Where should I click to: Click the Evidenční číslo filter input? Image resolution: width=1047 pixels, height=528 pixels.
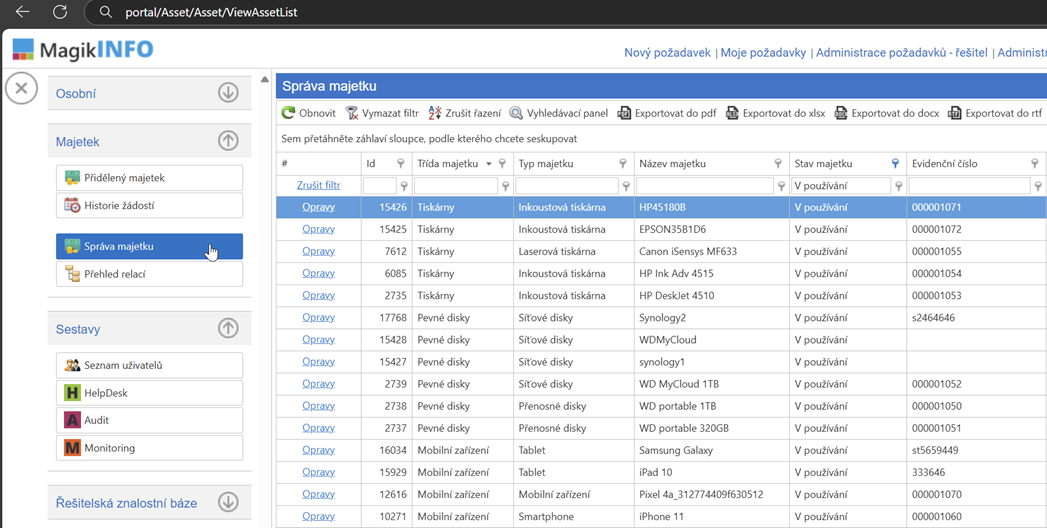point(970,186)
